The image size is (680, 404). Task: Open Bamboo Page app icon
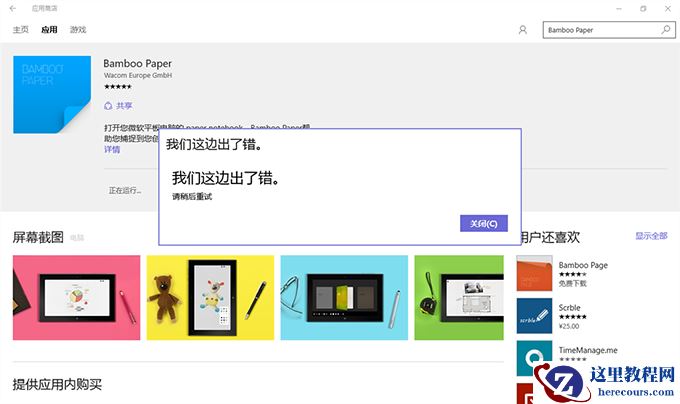coord(534,273)
